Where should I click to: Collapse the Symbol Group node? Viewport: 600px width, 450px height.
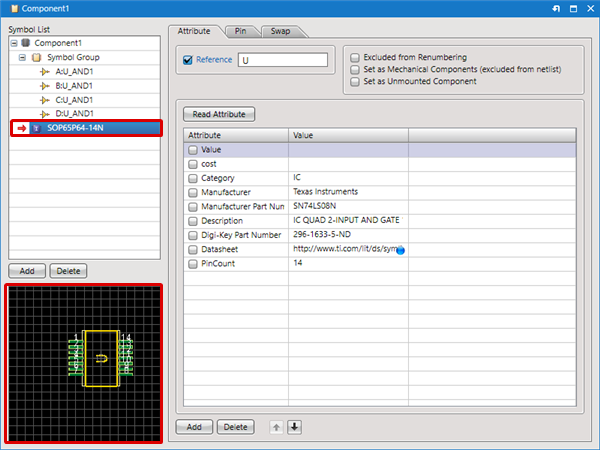(x=23, y=57)
